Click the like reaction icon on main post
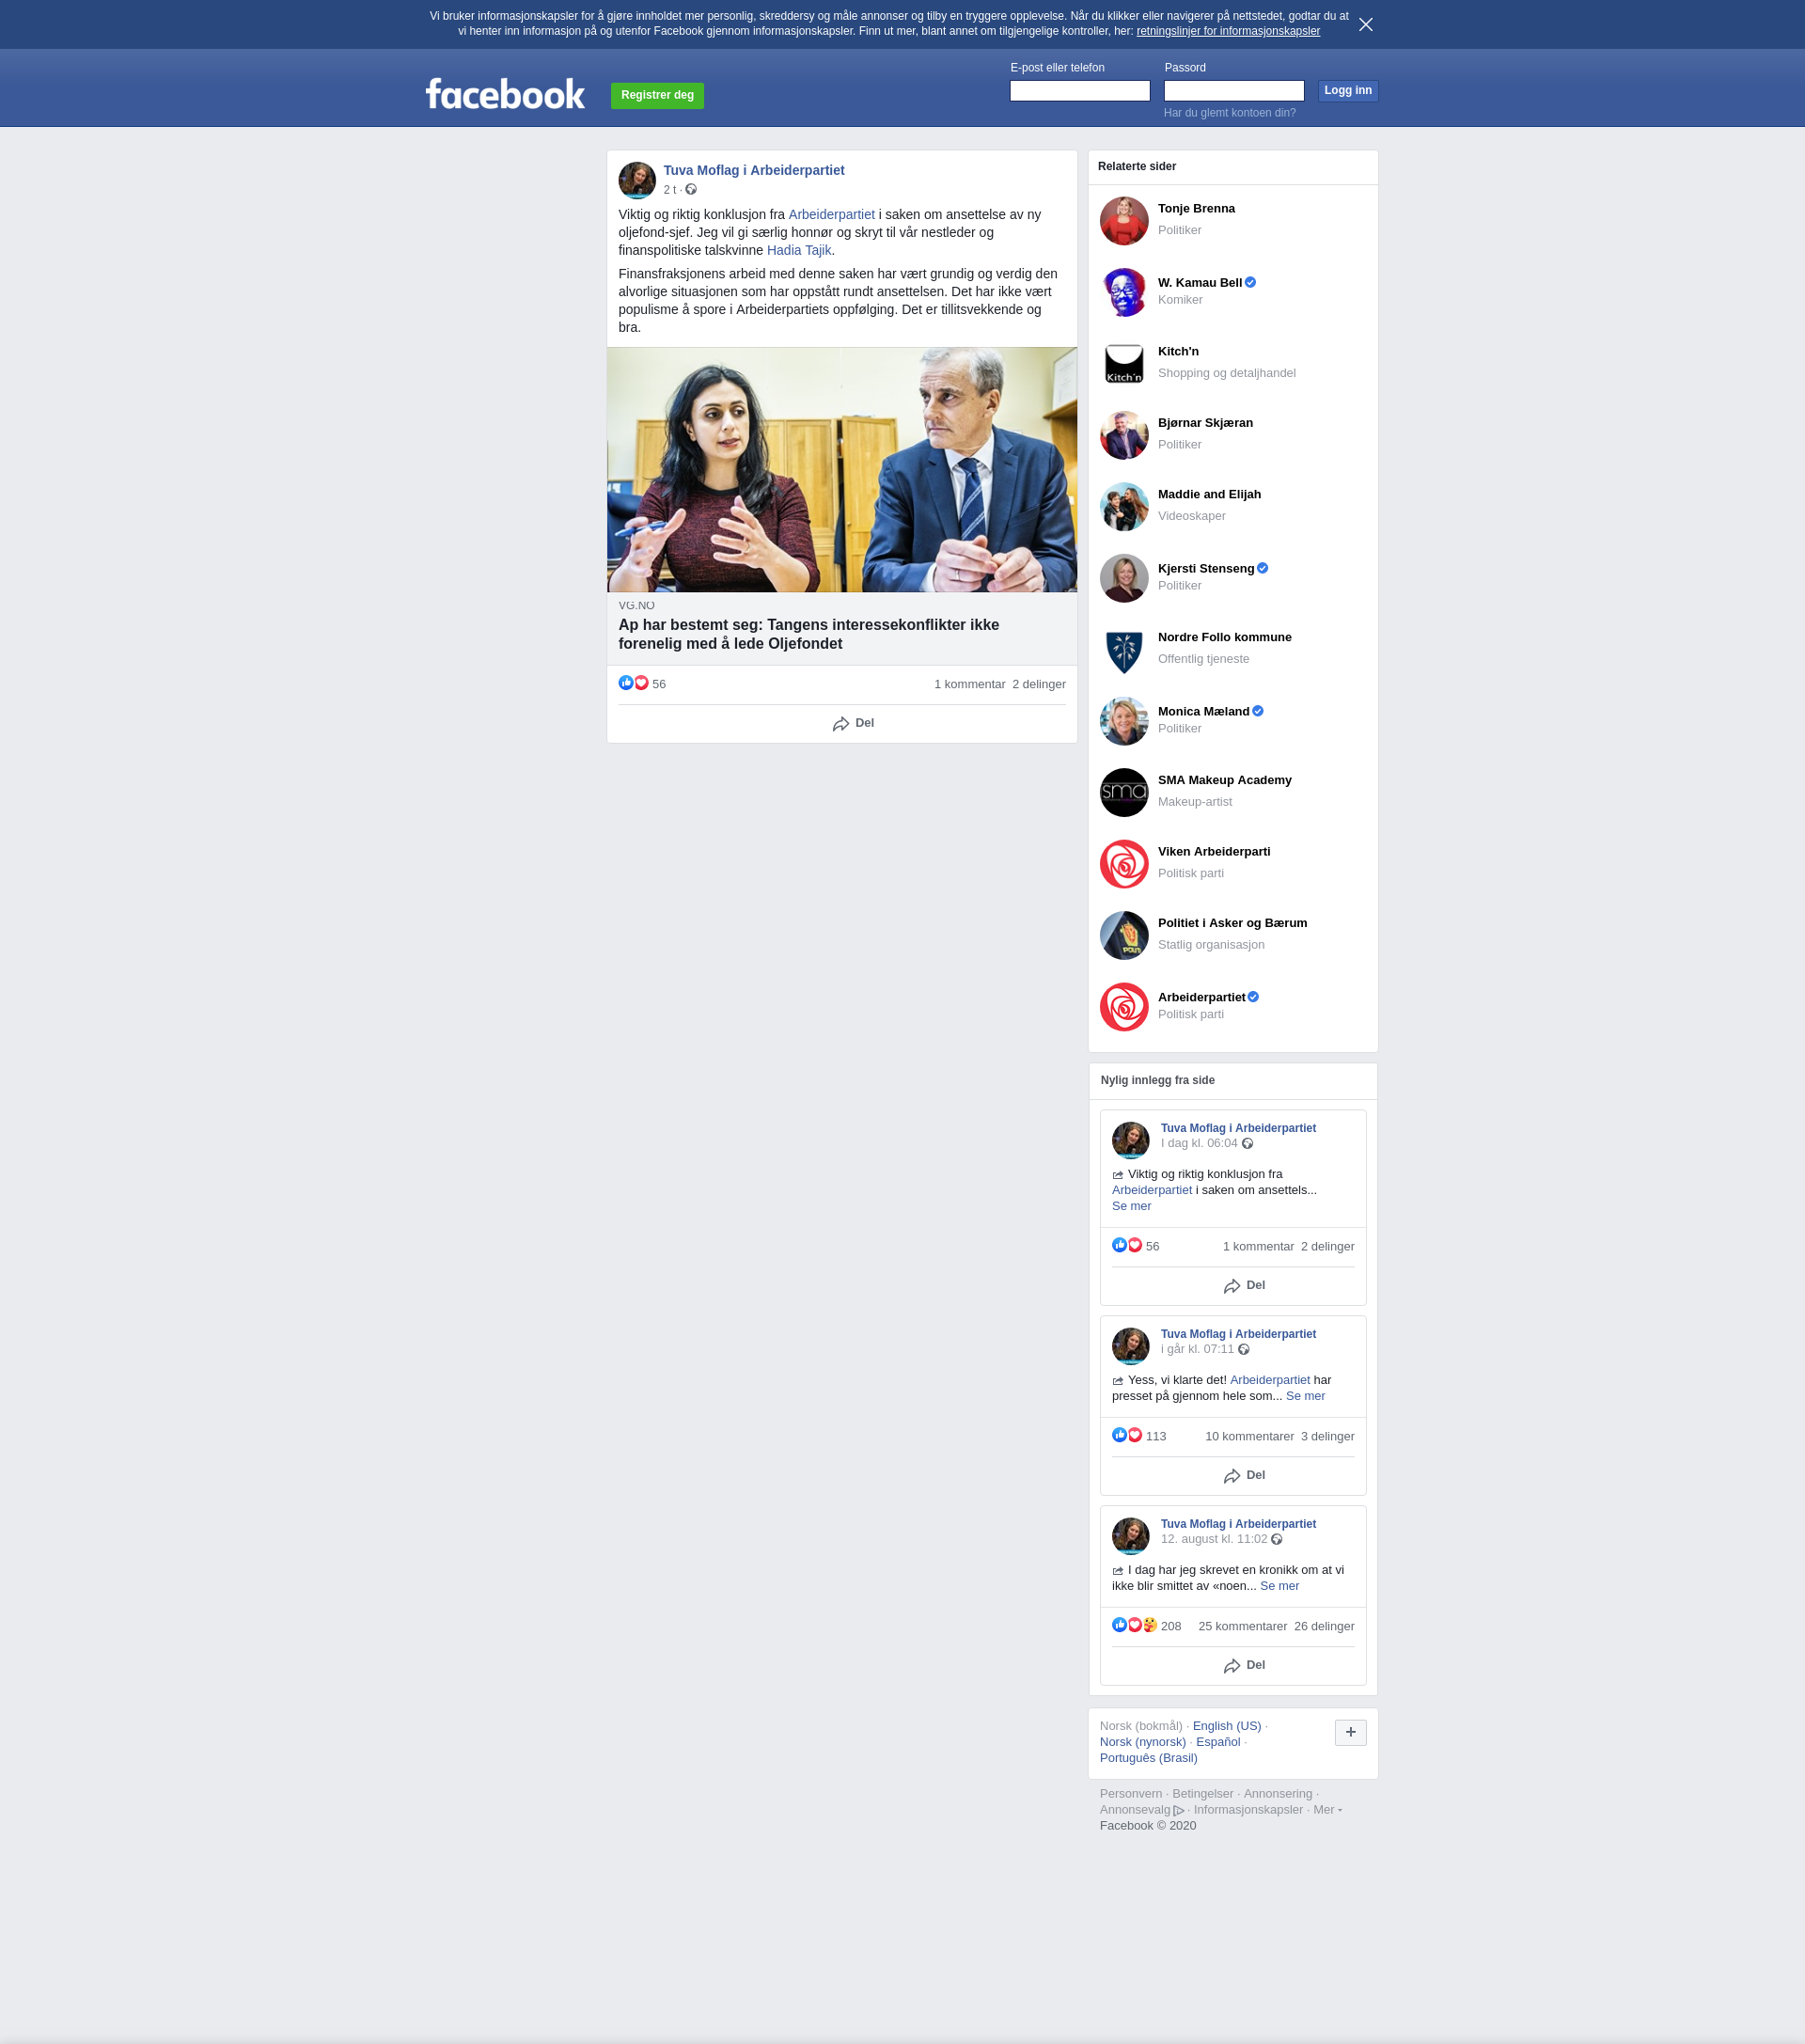 point(625,683)
